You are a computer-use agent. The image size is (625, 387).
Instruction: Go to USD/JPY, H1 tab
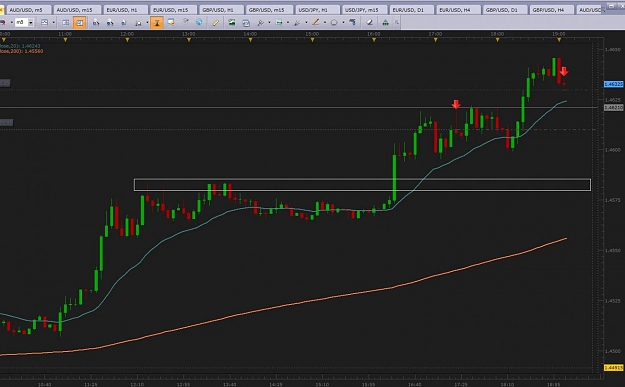317,10
